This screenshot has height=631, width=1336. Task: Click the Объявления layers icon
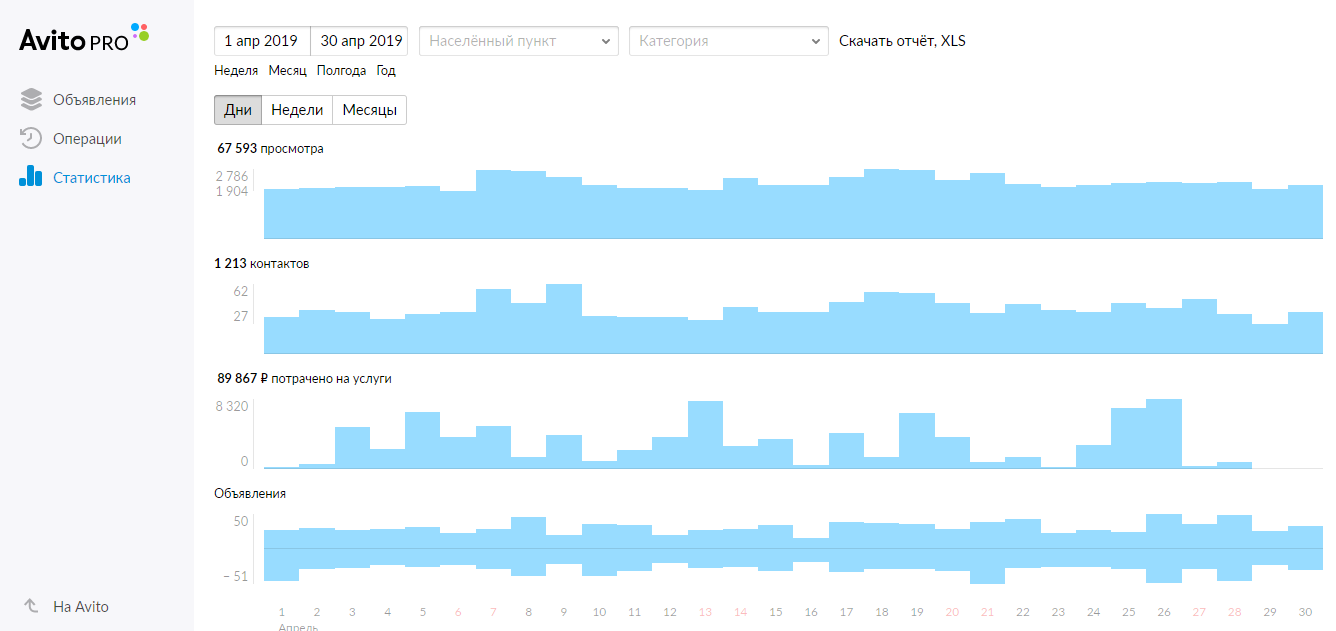pos(31,100)
